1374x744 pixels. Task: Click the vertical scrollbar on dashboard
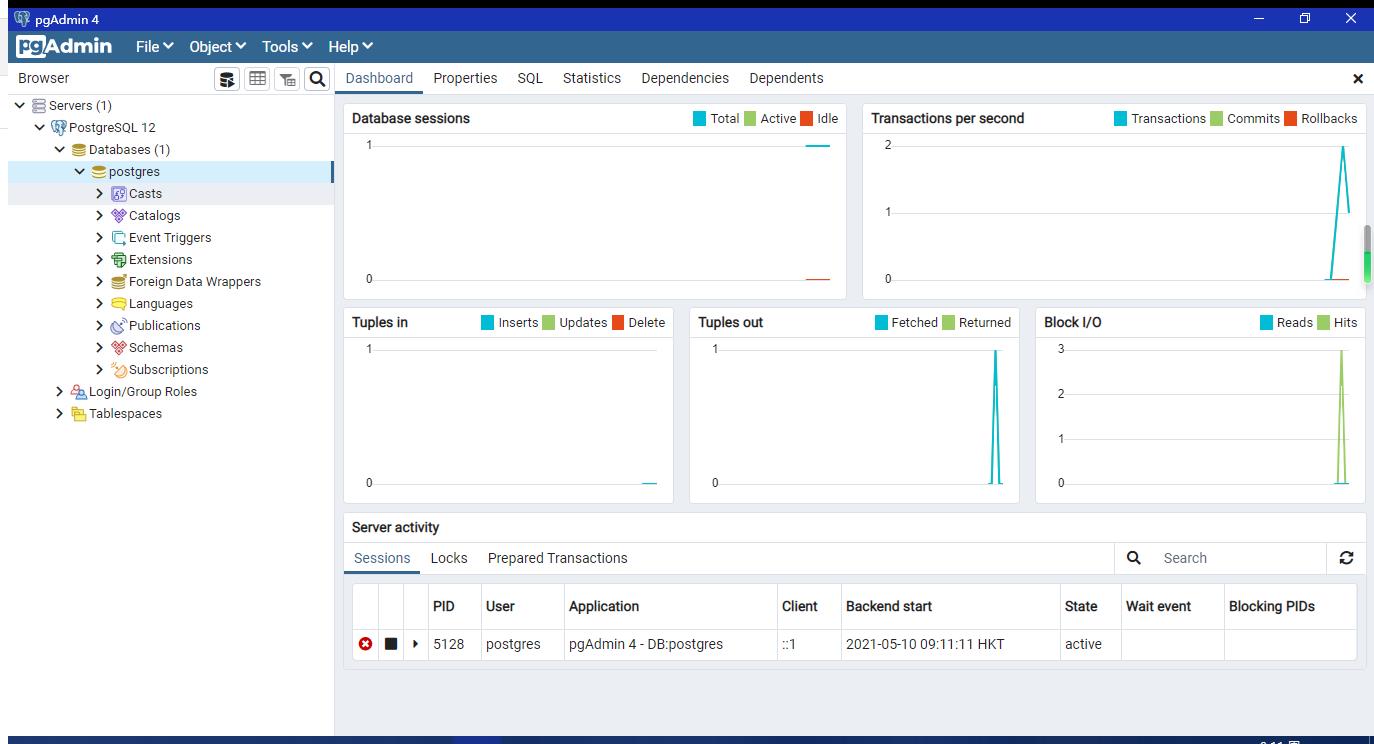(x=1367, y=254)
